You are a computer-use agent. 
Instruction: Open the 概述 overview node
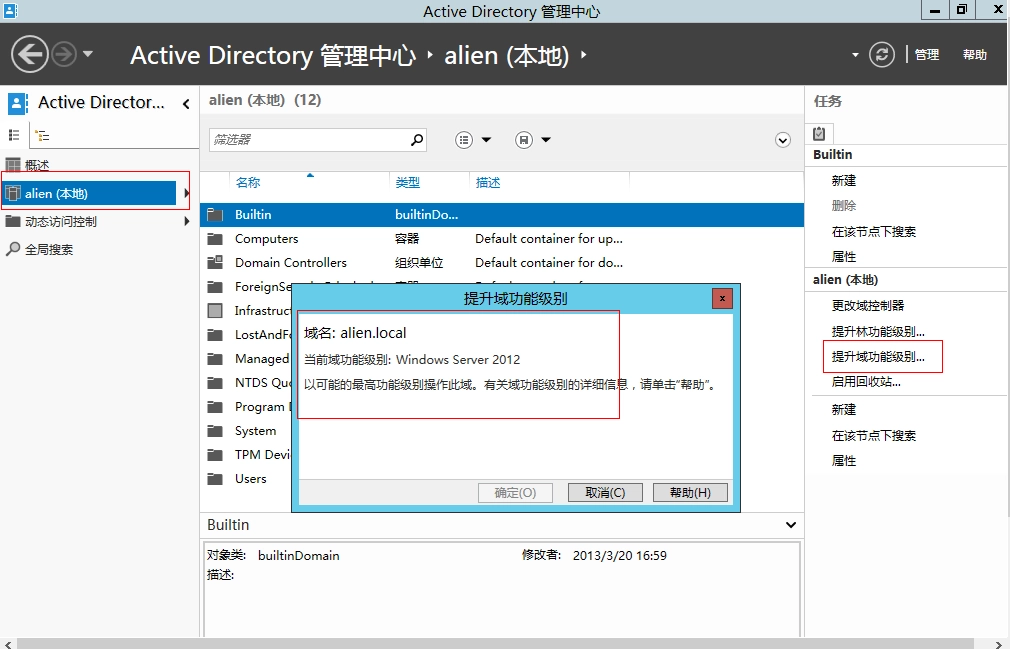[36, 165]
